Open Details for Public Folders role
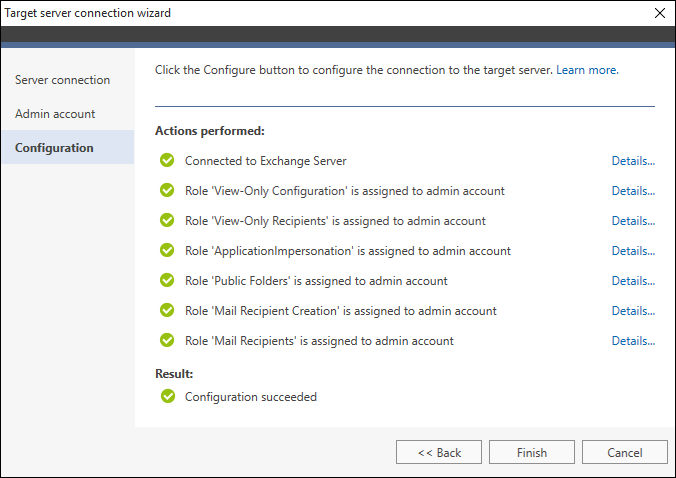The image size is (676, 478). (x=633, y=281)
